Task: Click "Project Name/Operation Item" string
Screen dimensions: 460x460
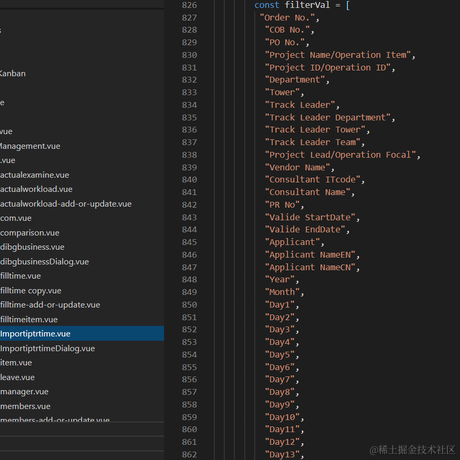Action: point(338,55)
